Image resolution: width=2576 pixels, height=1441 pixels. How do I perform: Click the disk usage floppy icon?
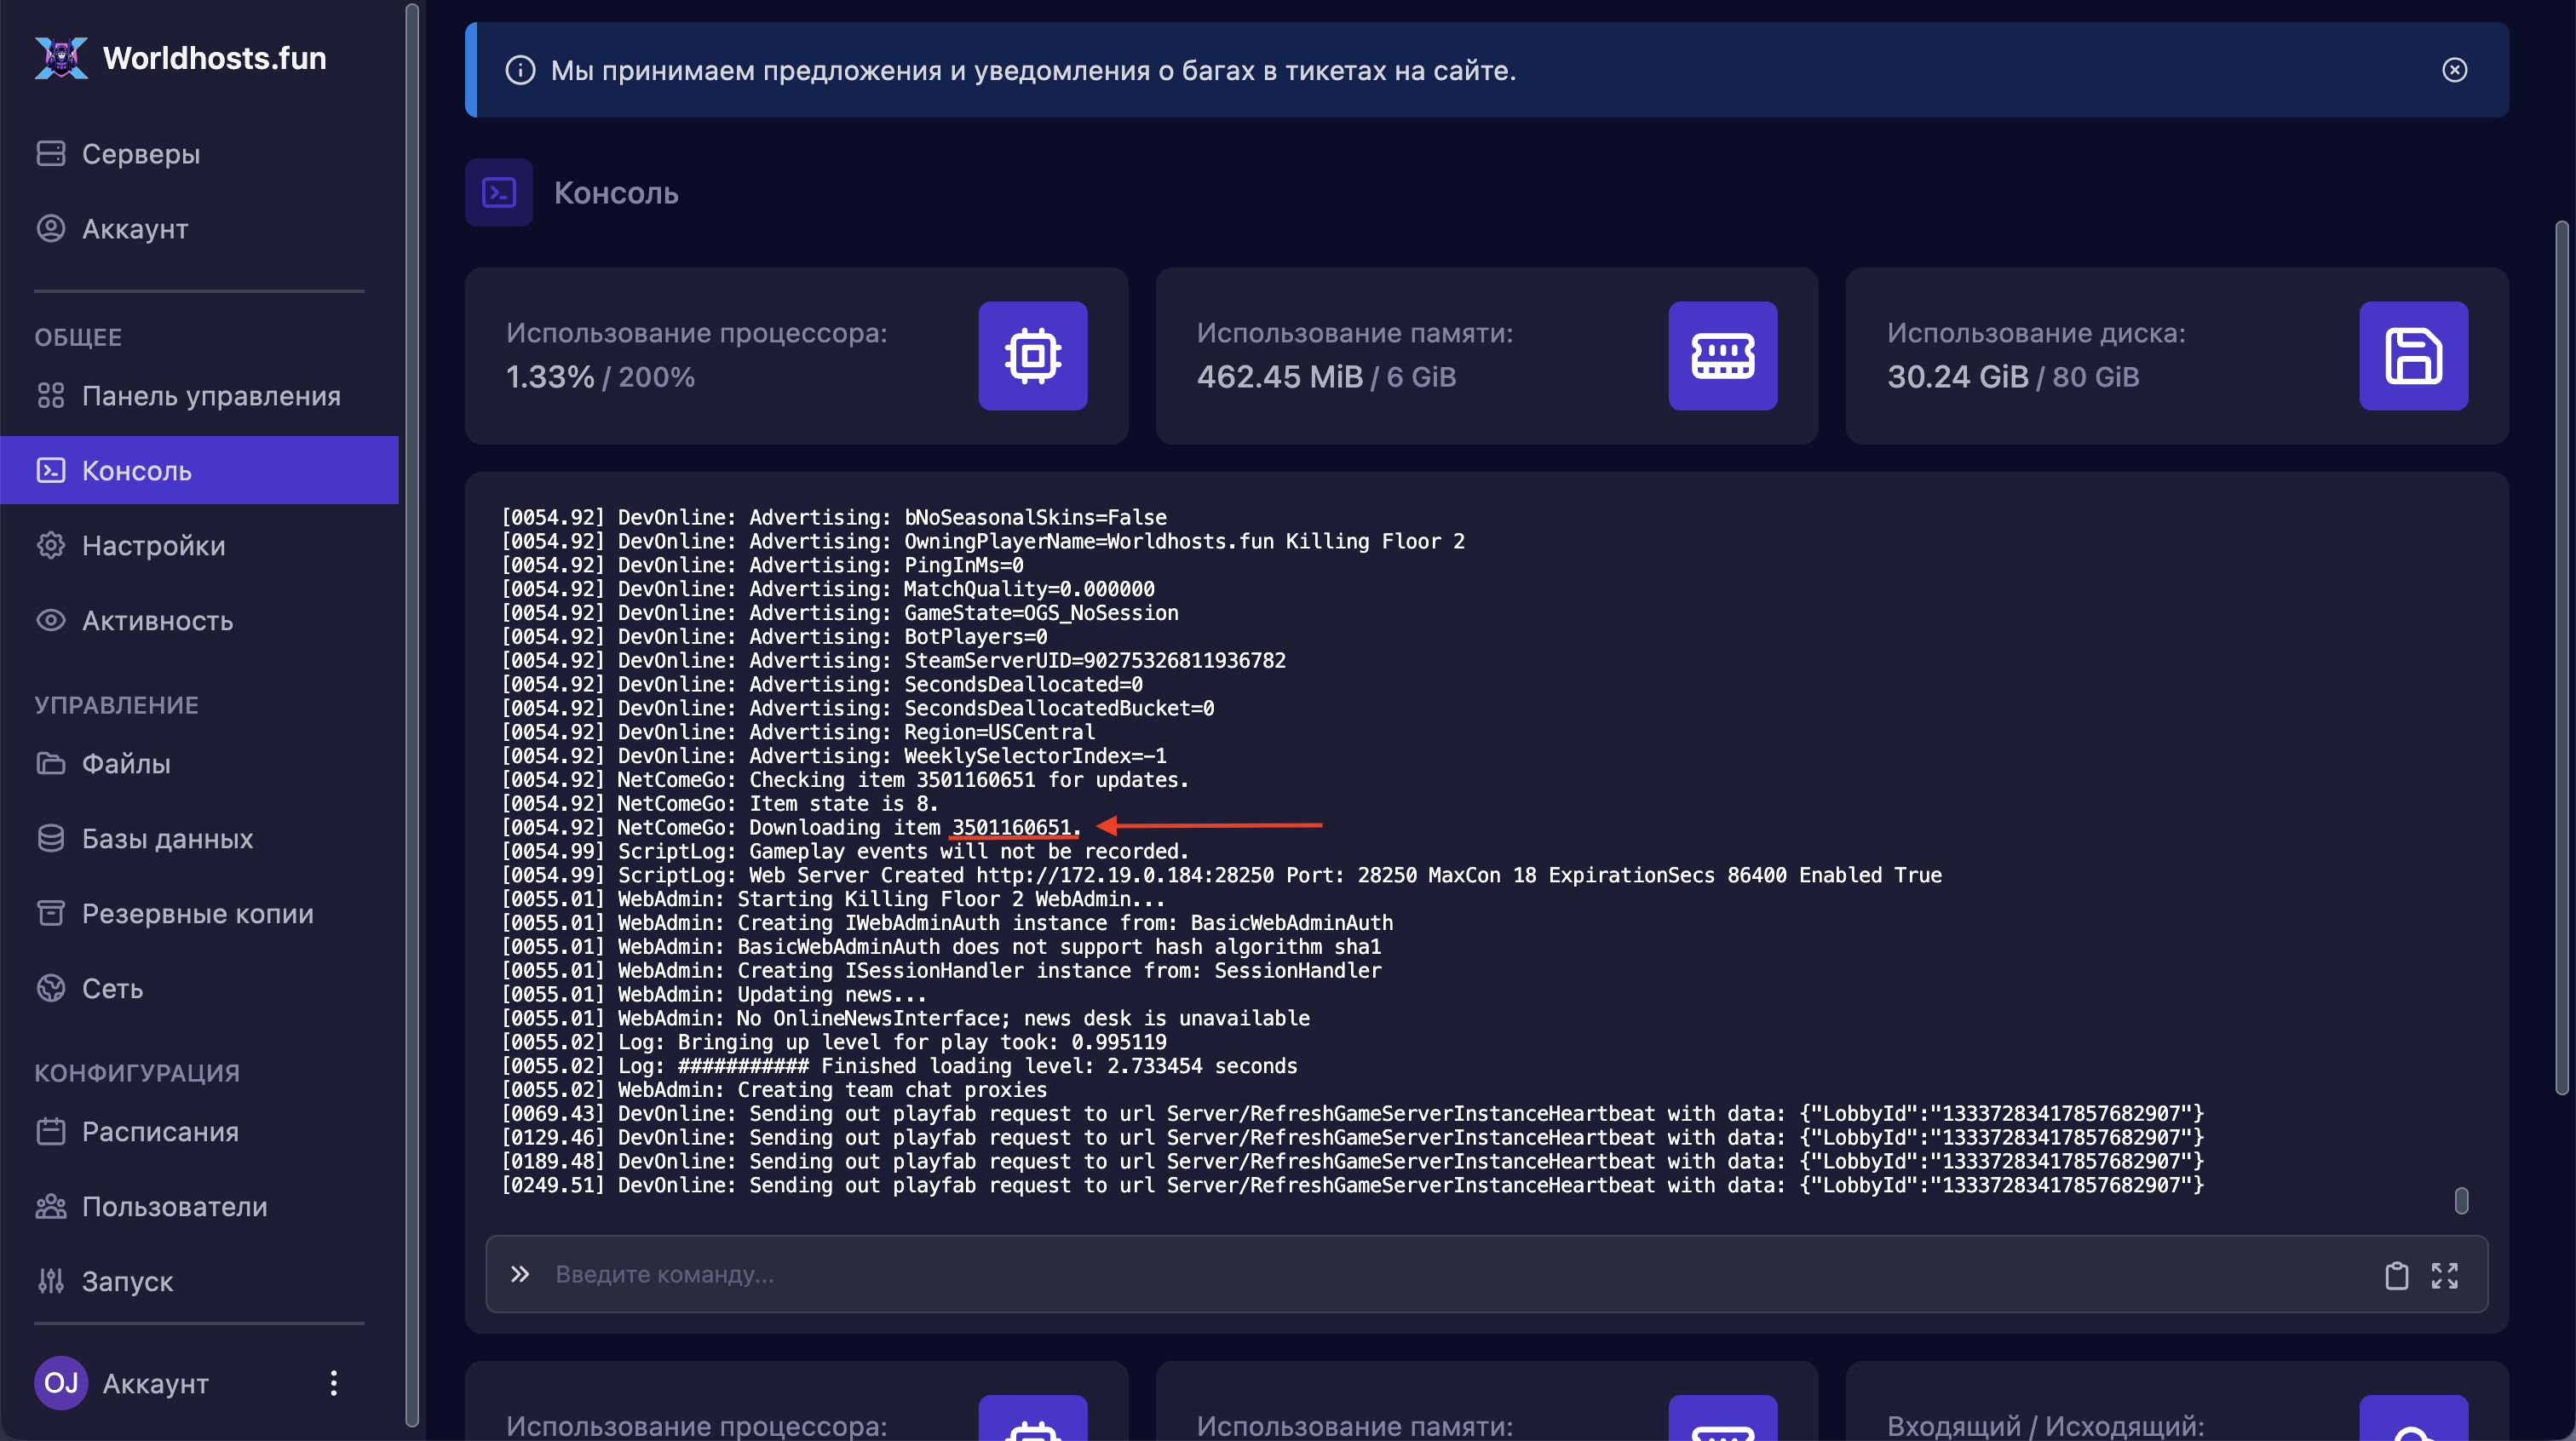coord(2413,356)
